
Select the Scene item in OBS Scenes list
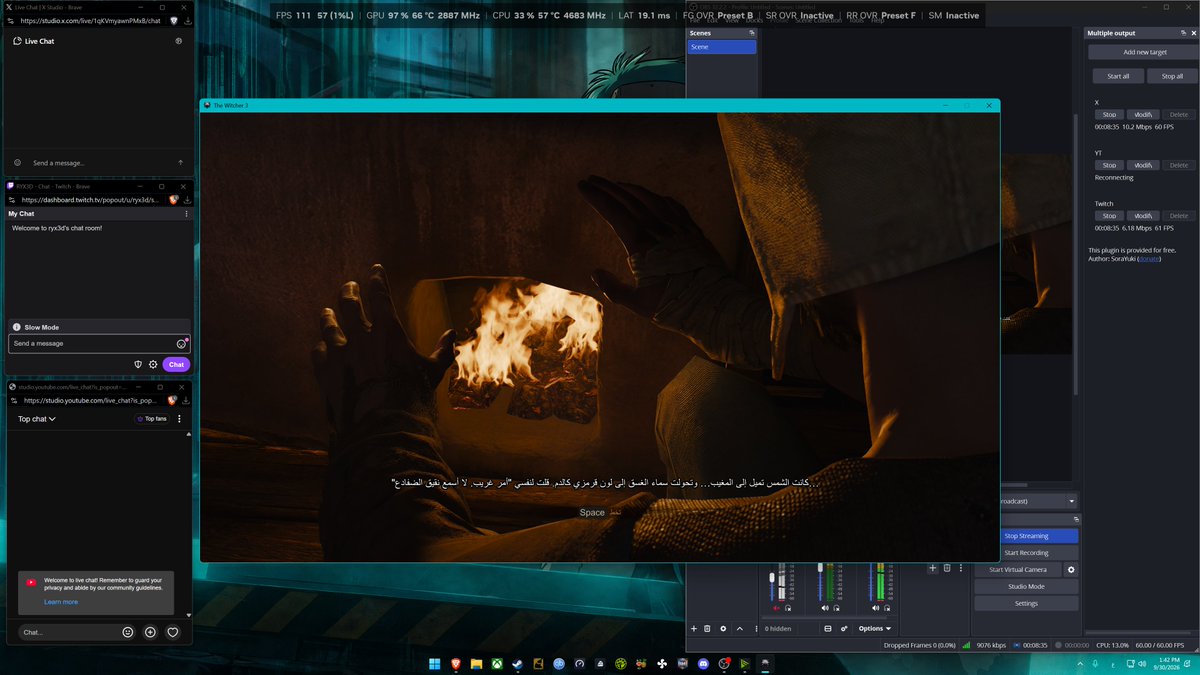[722, 47]
